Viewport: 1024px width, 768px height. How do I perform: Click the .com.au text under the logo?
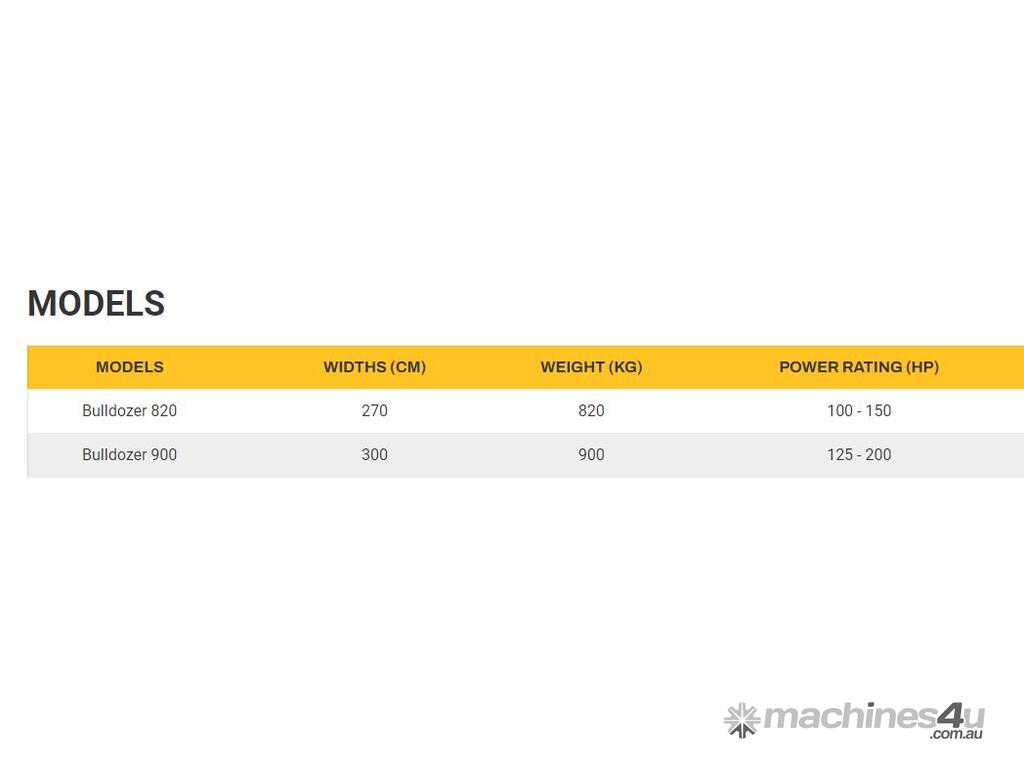pyautogui.click(x=956, y=735)
